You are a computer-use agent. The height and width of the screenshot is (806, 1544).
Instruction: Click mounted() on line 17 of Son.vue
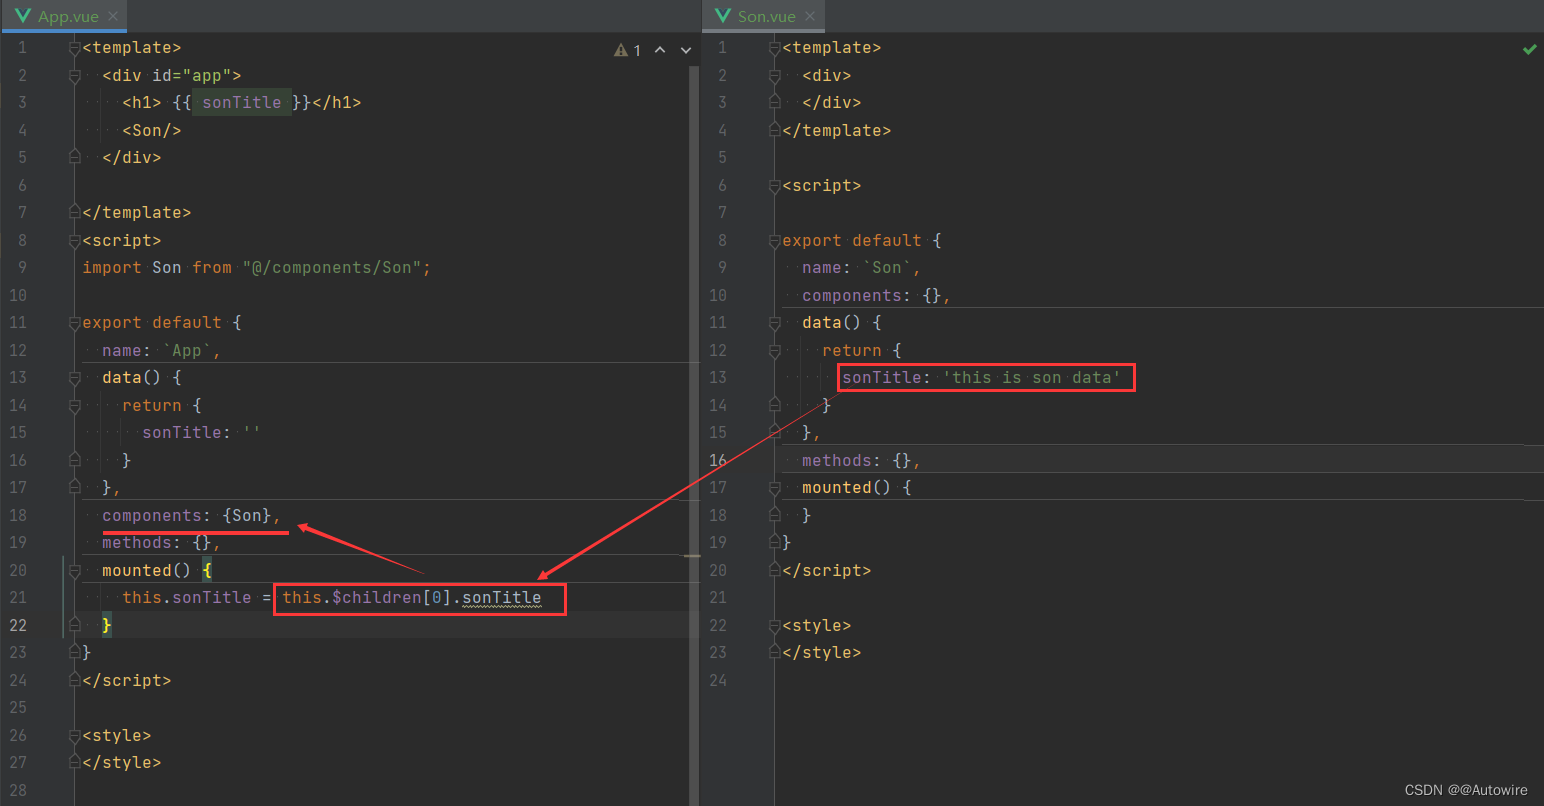pos(846,488)
